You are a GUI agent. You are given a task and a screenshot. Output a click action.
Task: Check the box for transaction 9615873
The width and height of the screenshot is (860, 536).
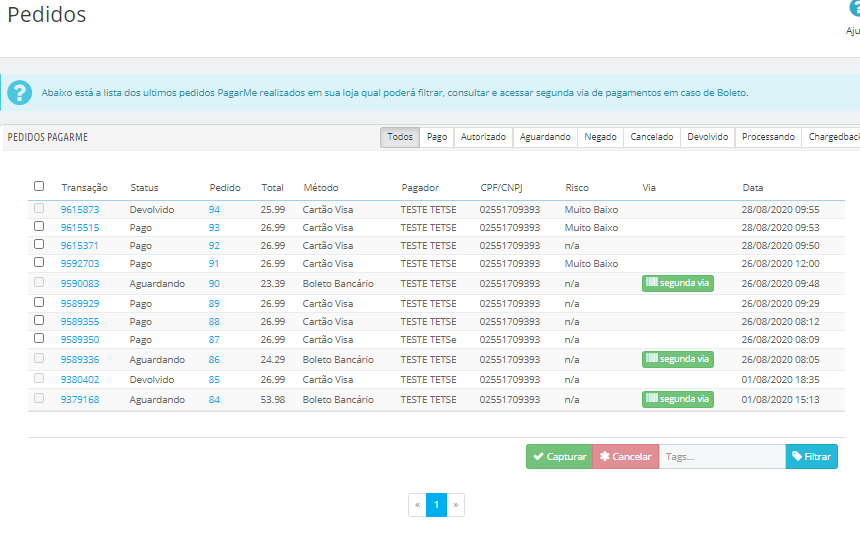tap(39, 208)
